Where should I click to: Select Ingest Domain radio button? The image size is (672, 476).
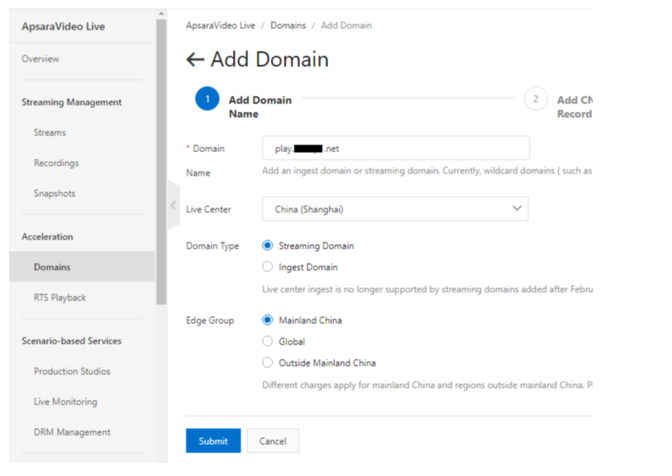pos(267,267)
